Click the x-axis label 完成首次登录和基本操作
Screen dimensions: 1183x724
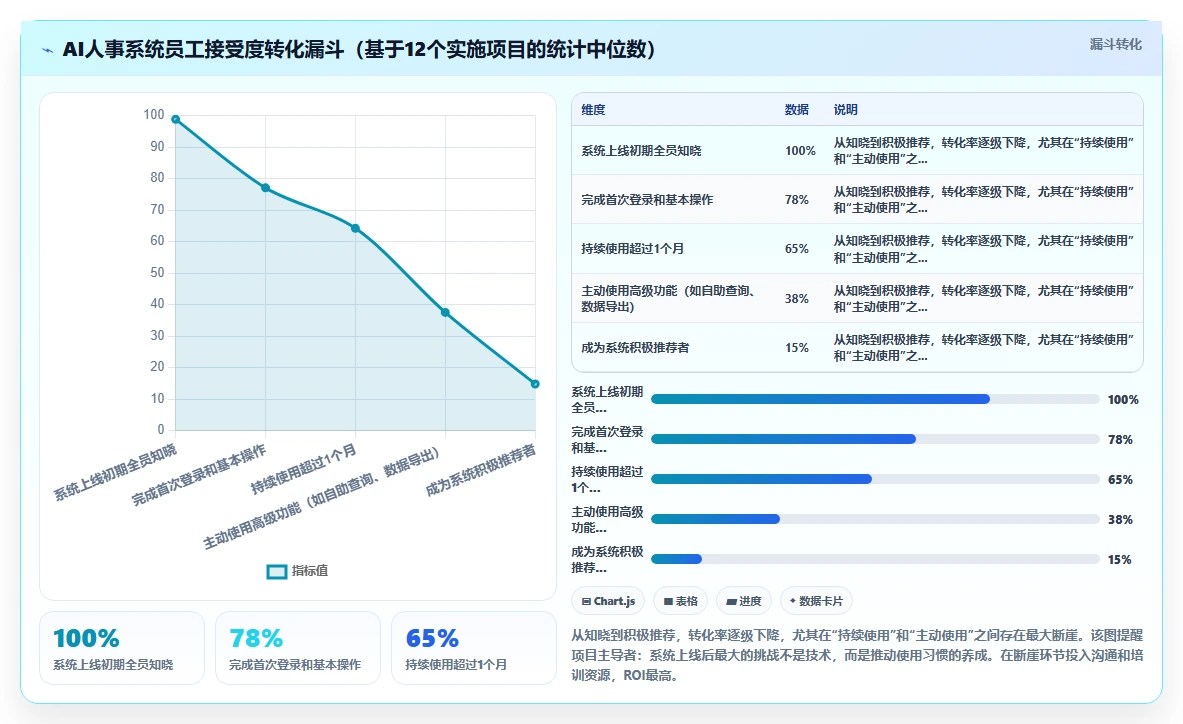199,475
